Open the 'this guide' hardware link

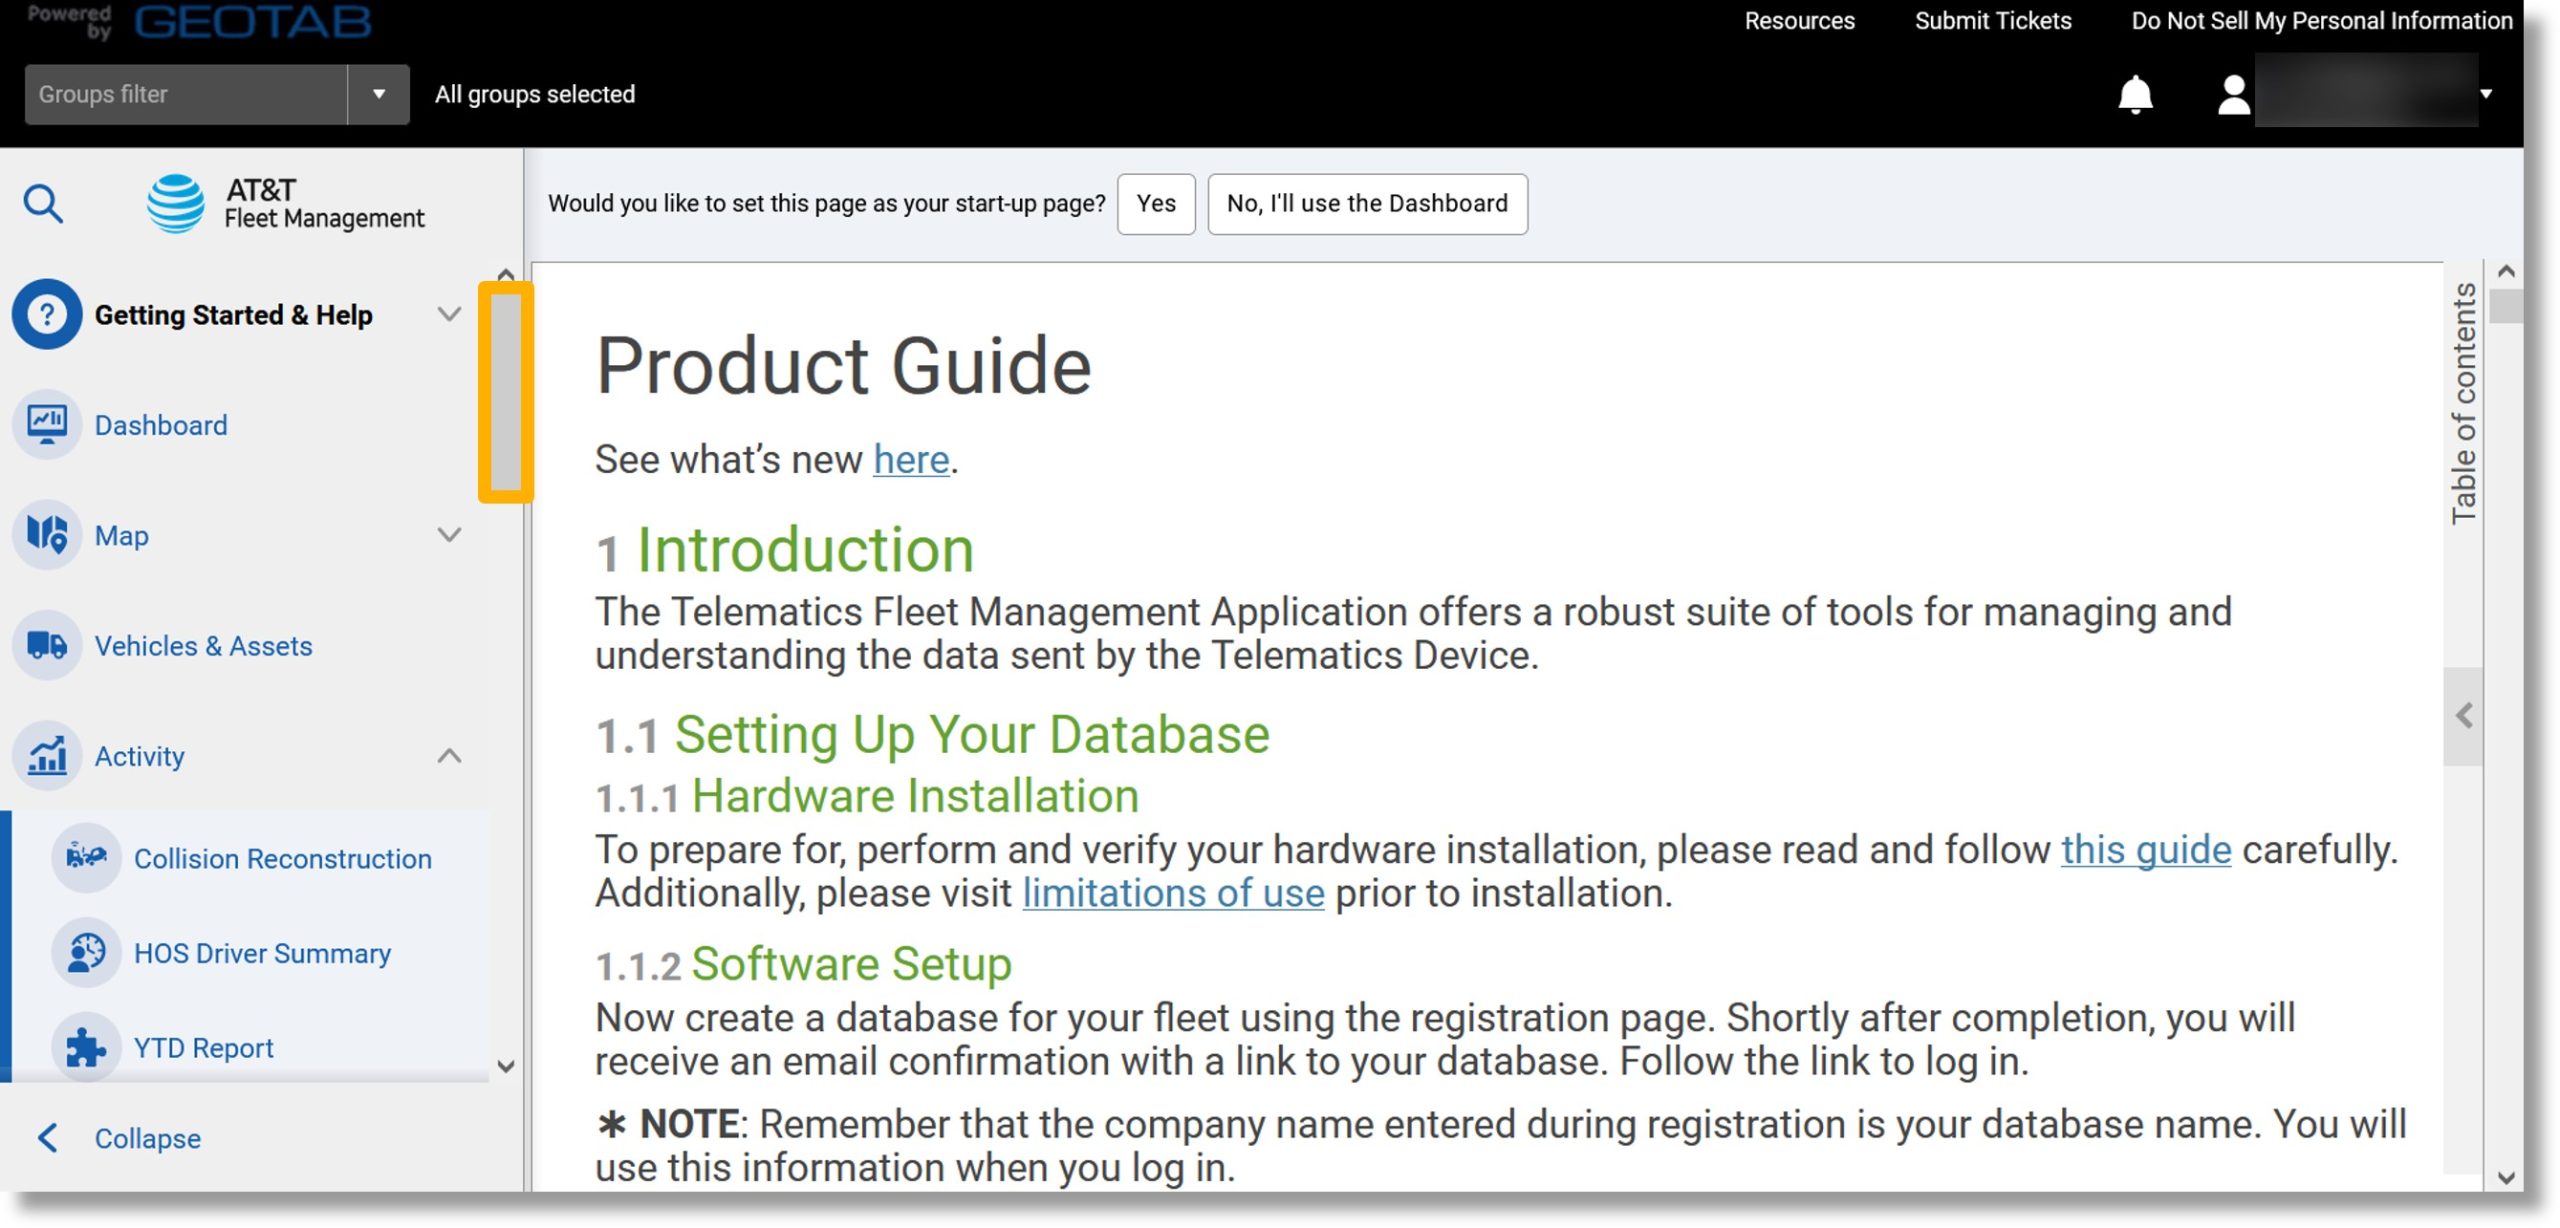2145,850
